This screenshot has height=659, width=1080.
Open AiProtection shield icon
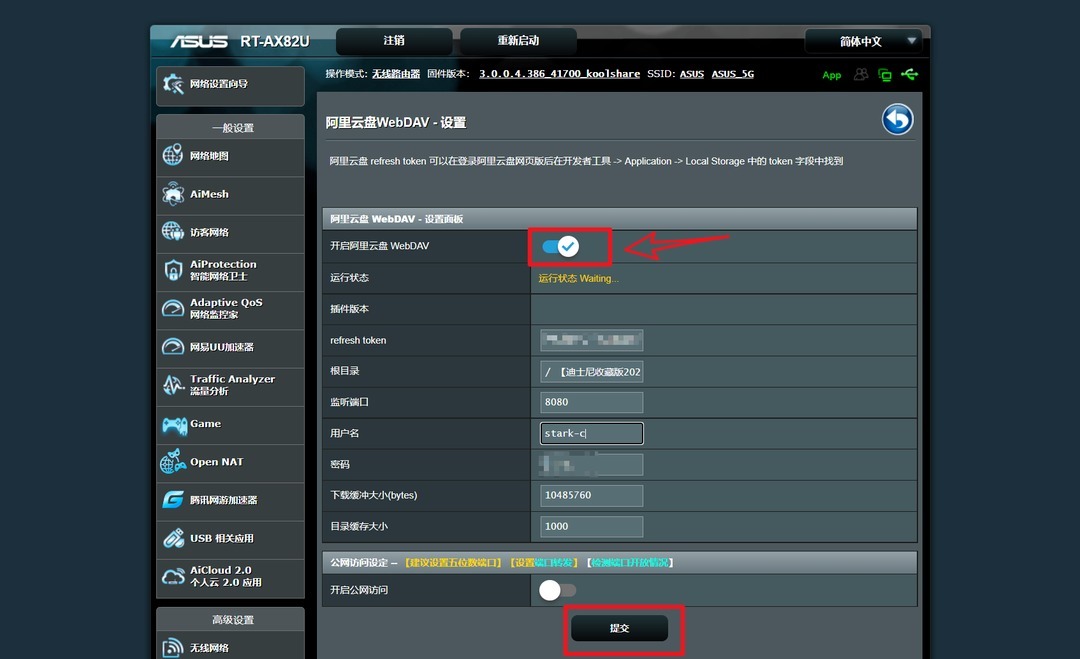(x=173, y=270)
